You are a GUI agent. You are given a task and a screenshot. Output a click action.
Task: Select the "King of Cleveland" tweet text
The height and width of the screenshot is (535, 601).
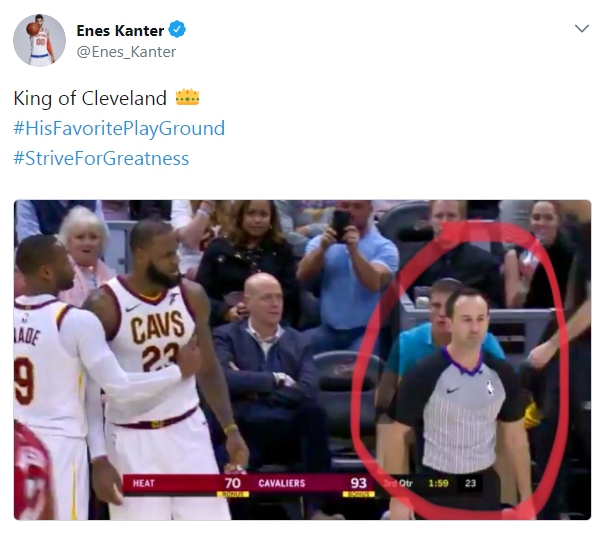[90, 98]
